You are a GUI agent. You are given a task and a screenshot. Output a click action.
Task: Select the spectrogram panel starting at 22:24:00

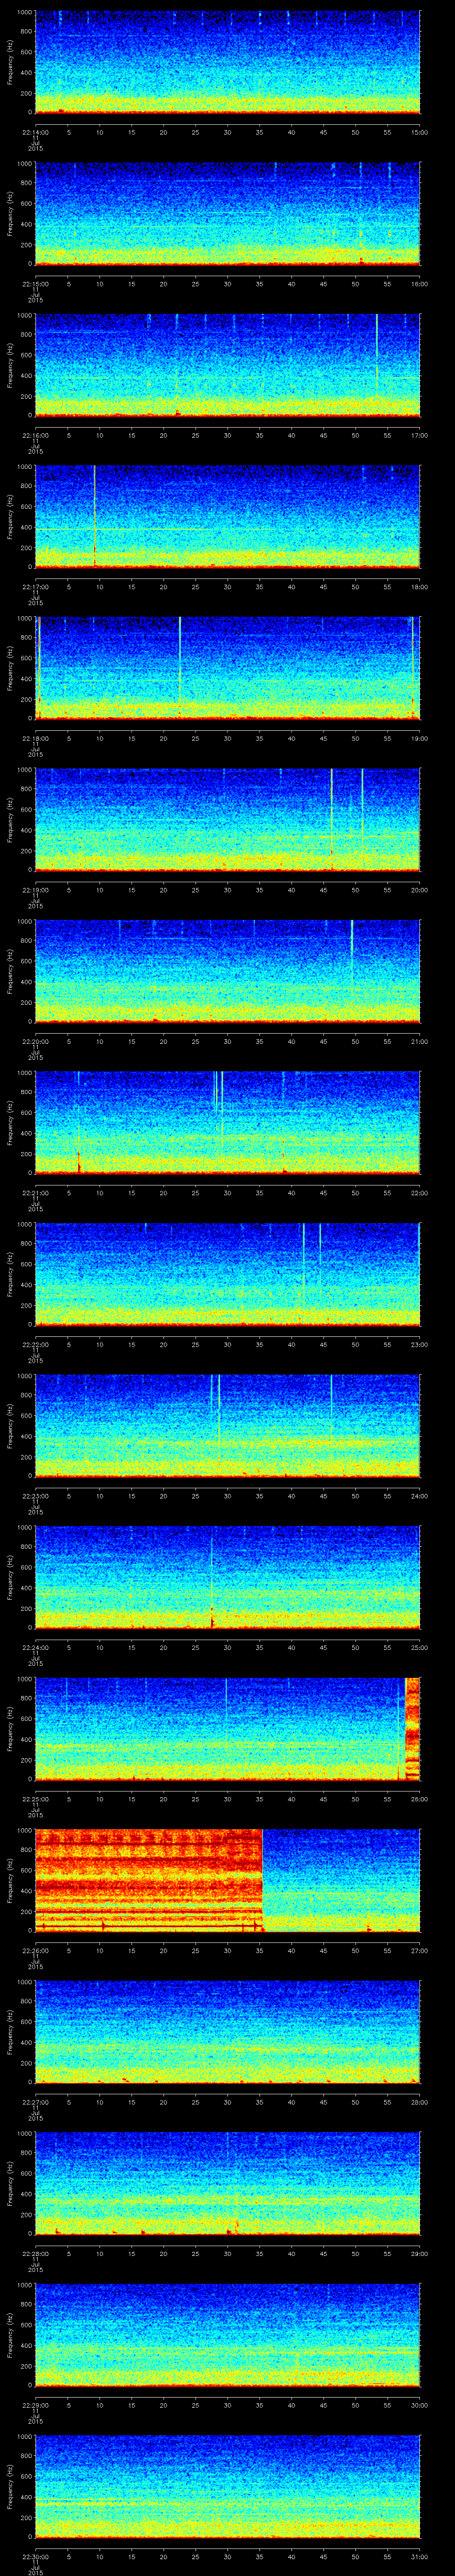pos(227,1577)
